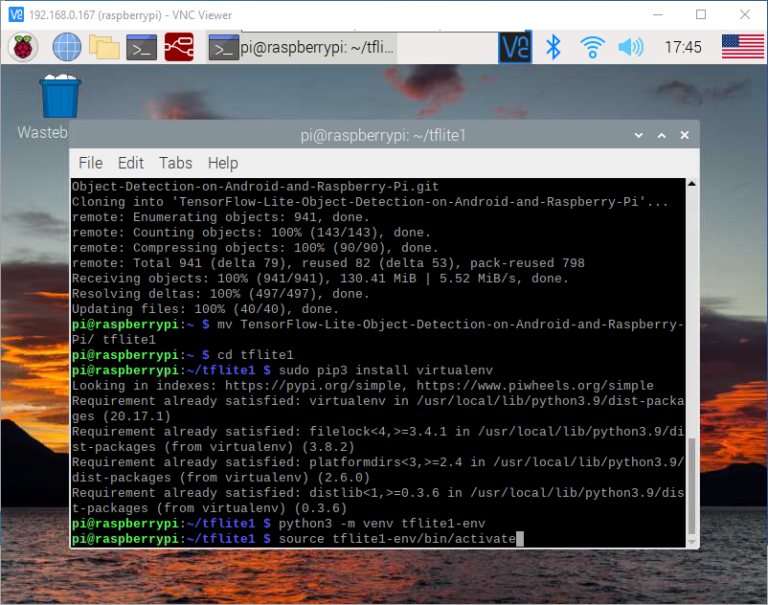Viewport: 768px width, 605px height.
Task: Open the Wastebasket on the desktop
Action: pyautogui.click(x=60, y=100)
